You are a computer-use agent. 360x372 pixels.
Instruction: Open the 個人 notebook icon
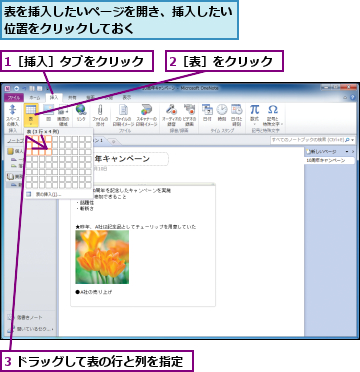(10, 152)
